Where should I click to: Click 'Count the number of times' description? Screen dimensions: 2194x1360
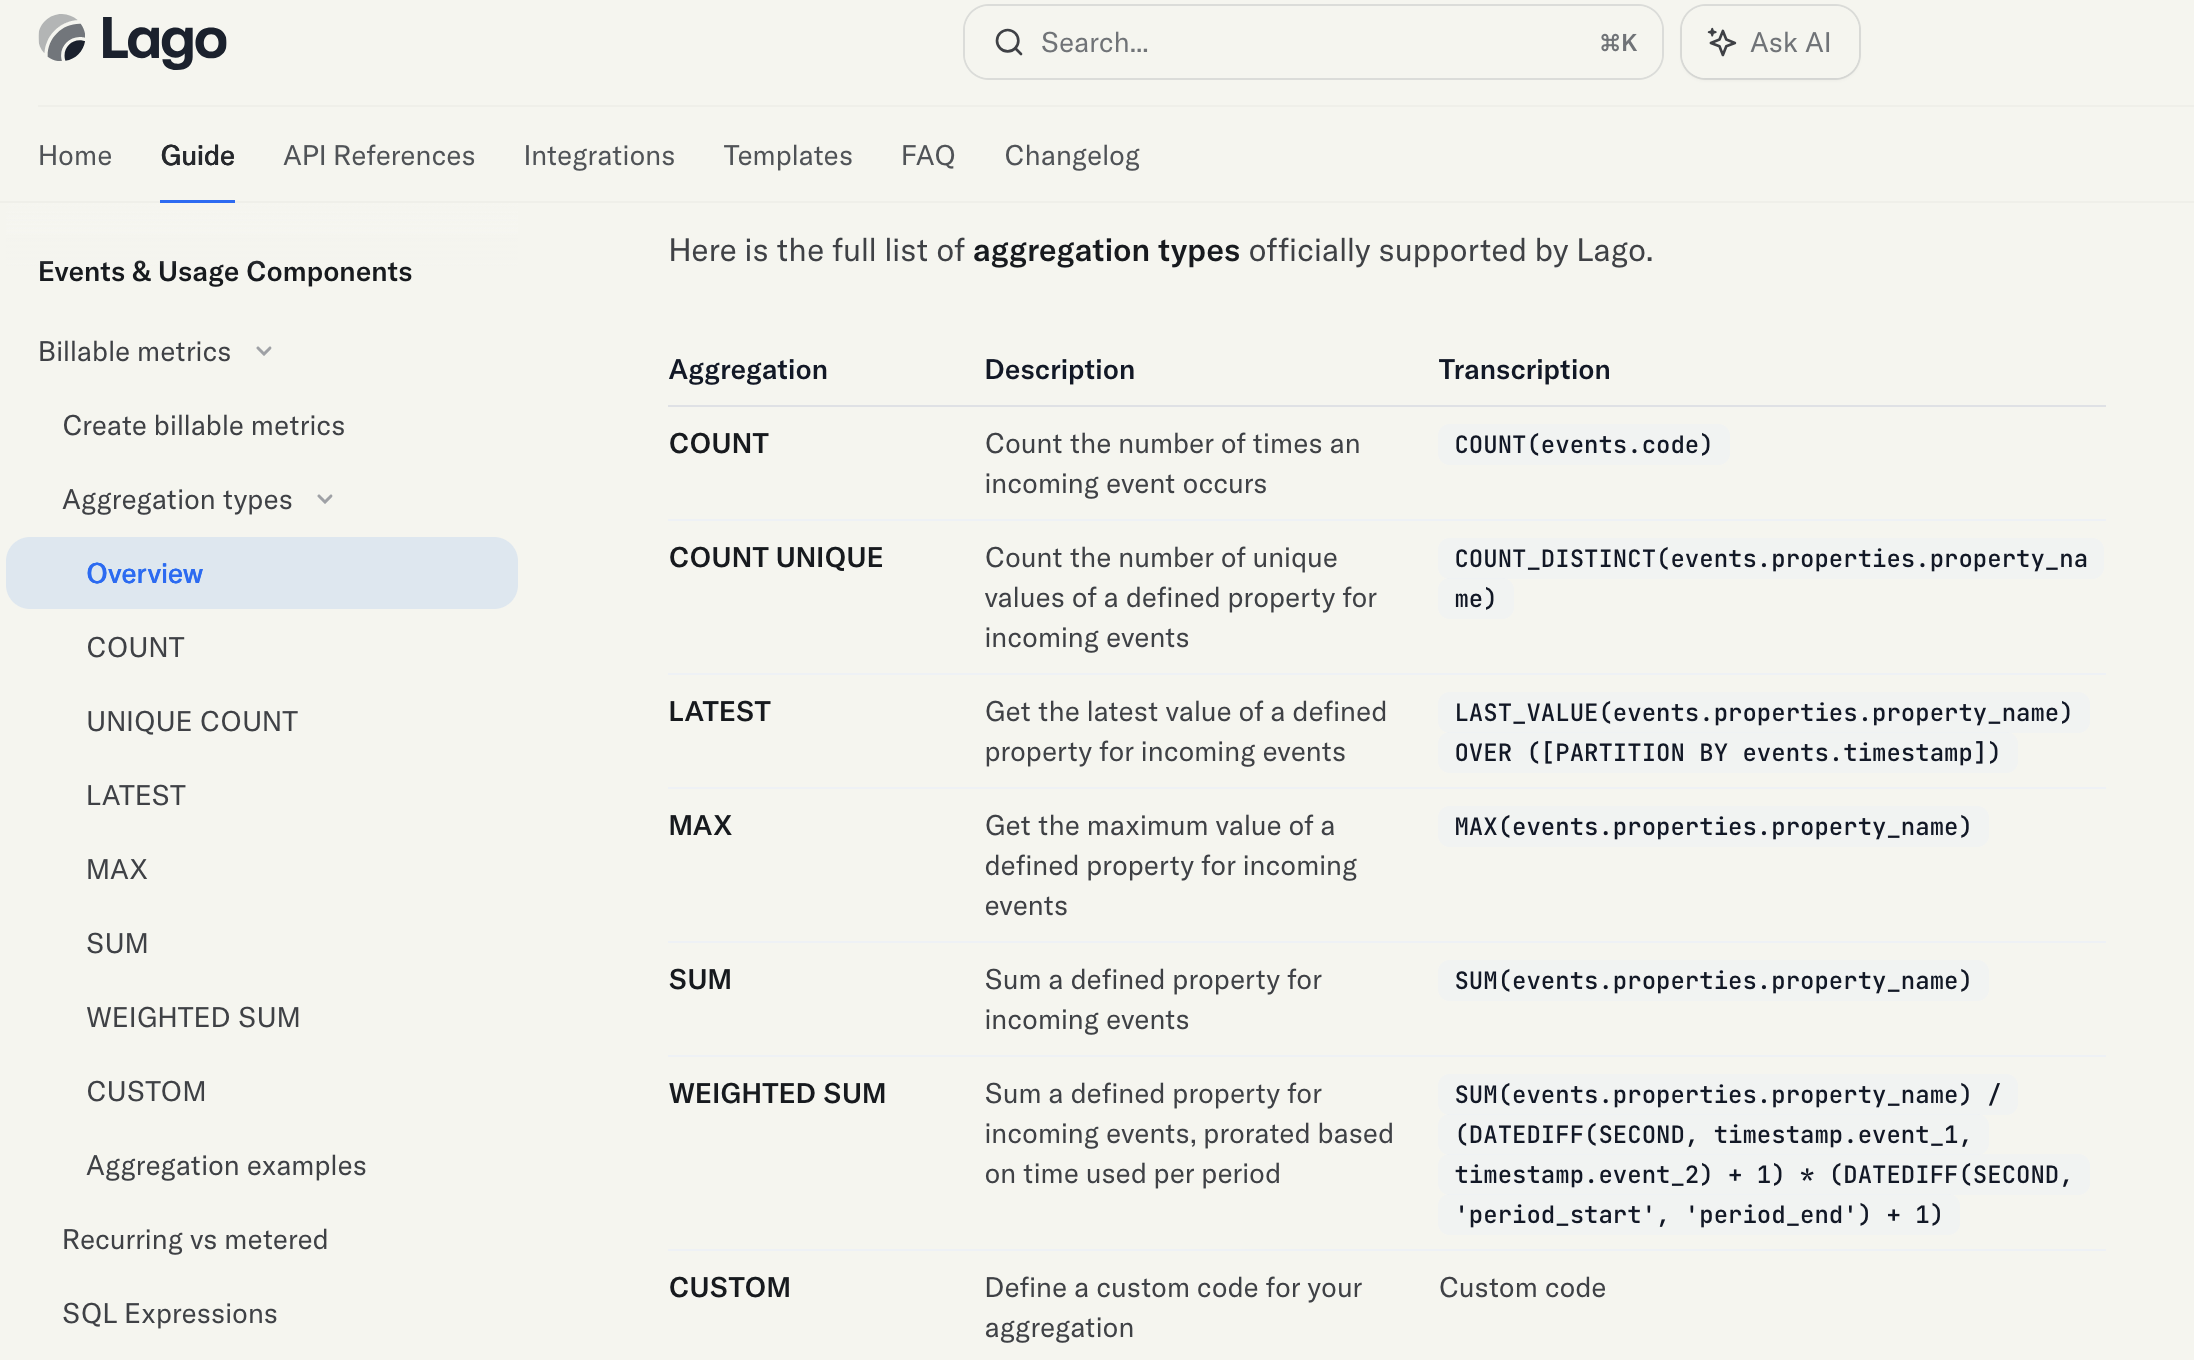[1172, 463]
